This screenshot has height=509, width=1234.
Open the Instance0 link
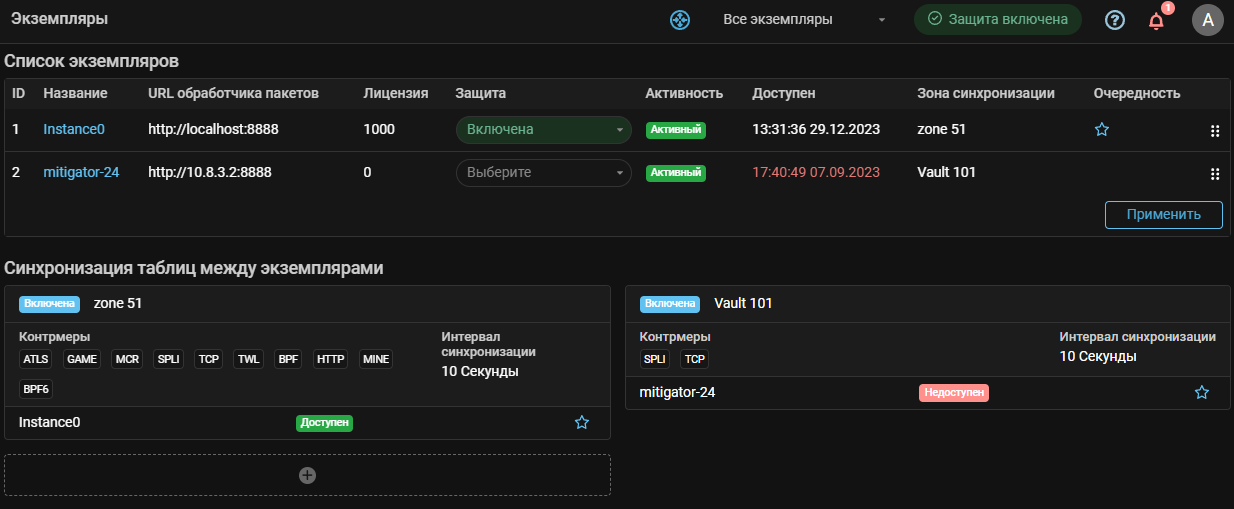coord(74,129)
